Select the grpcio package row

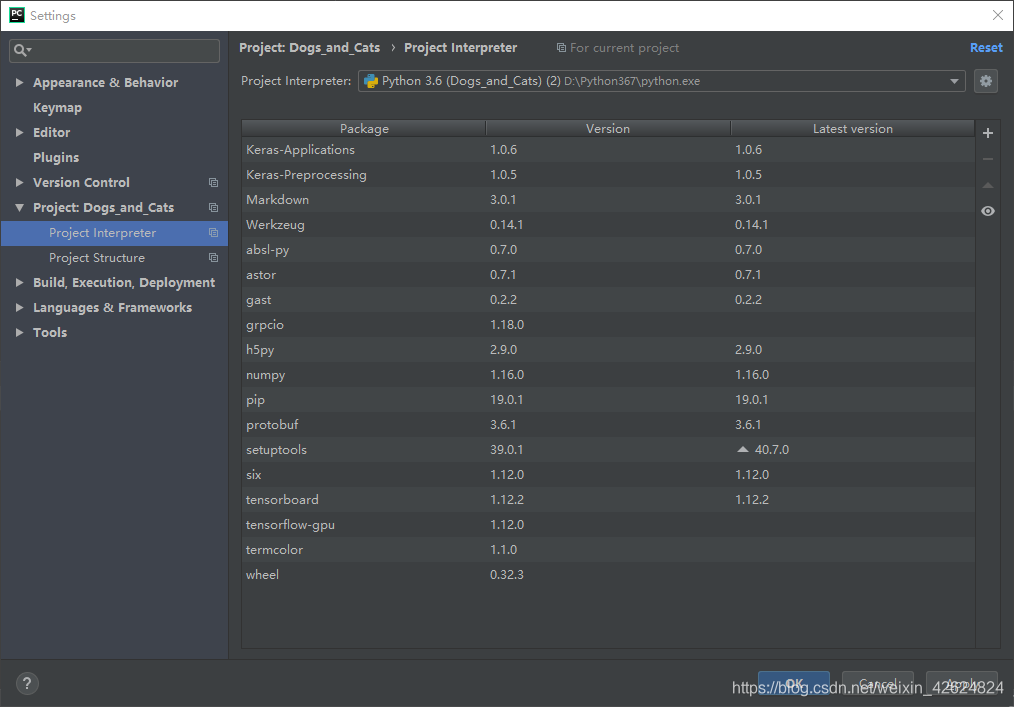tap(608, 325)
